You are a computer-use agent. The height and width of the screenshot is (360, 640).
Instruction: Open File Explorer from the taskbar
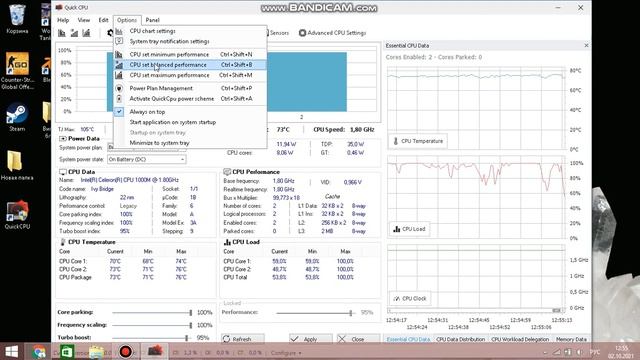96,352
